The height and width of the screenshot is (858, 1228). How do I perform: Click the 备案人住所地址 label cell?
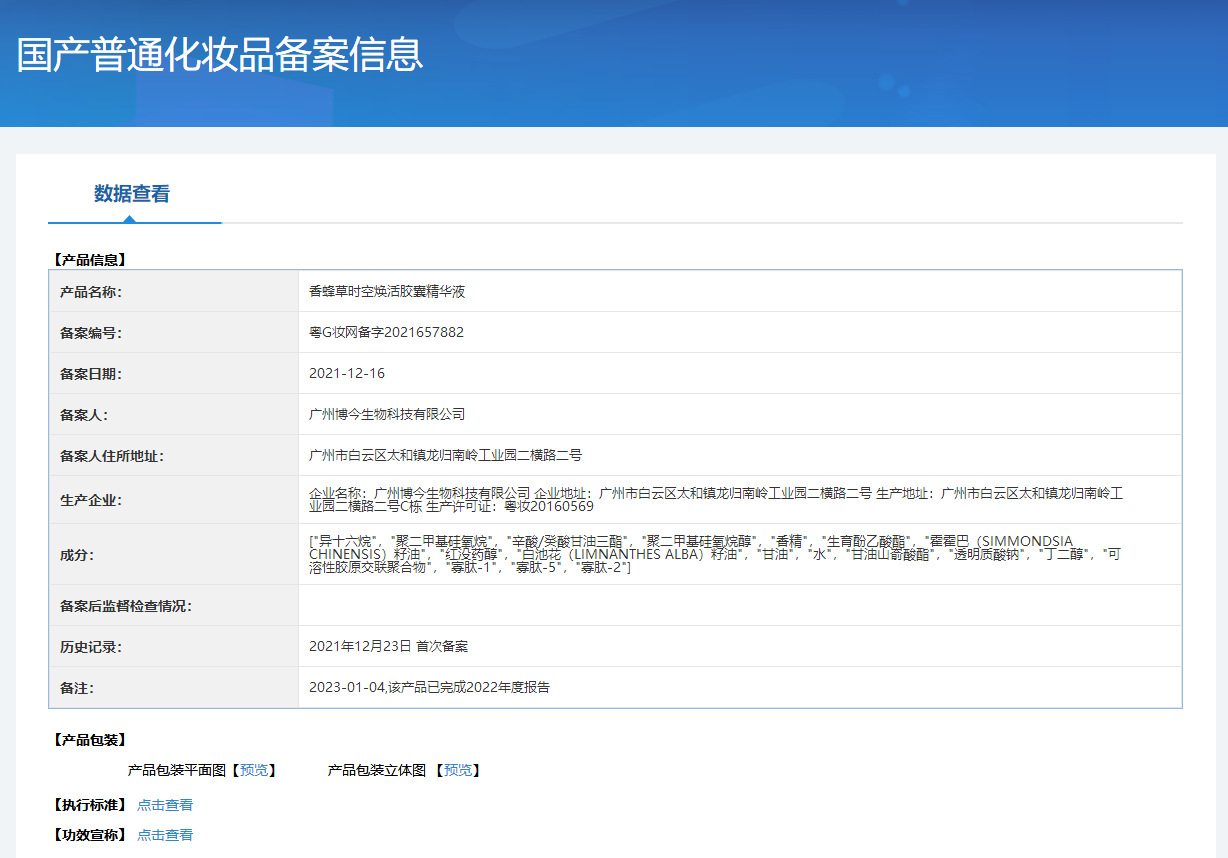(x=174, y=455)
